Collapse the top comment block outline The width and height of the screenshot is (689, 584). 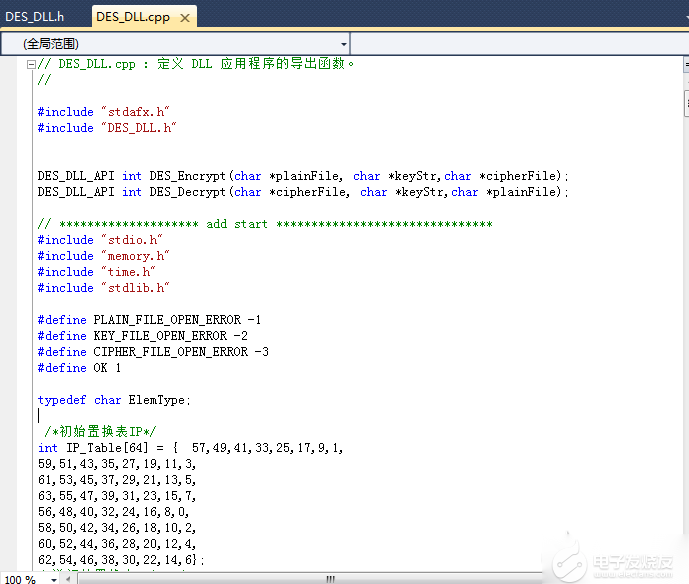click(x=31, y=64)
